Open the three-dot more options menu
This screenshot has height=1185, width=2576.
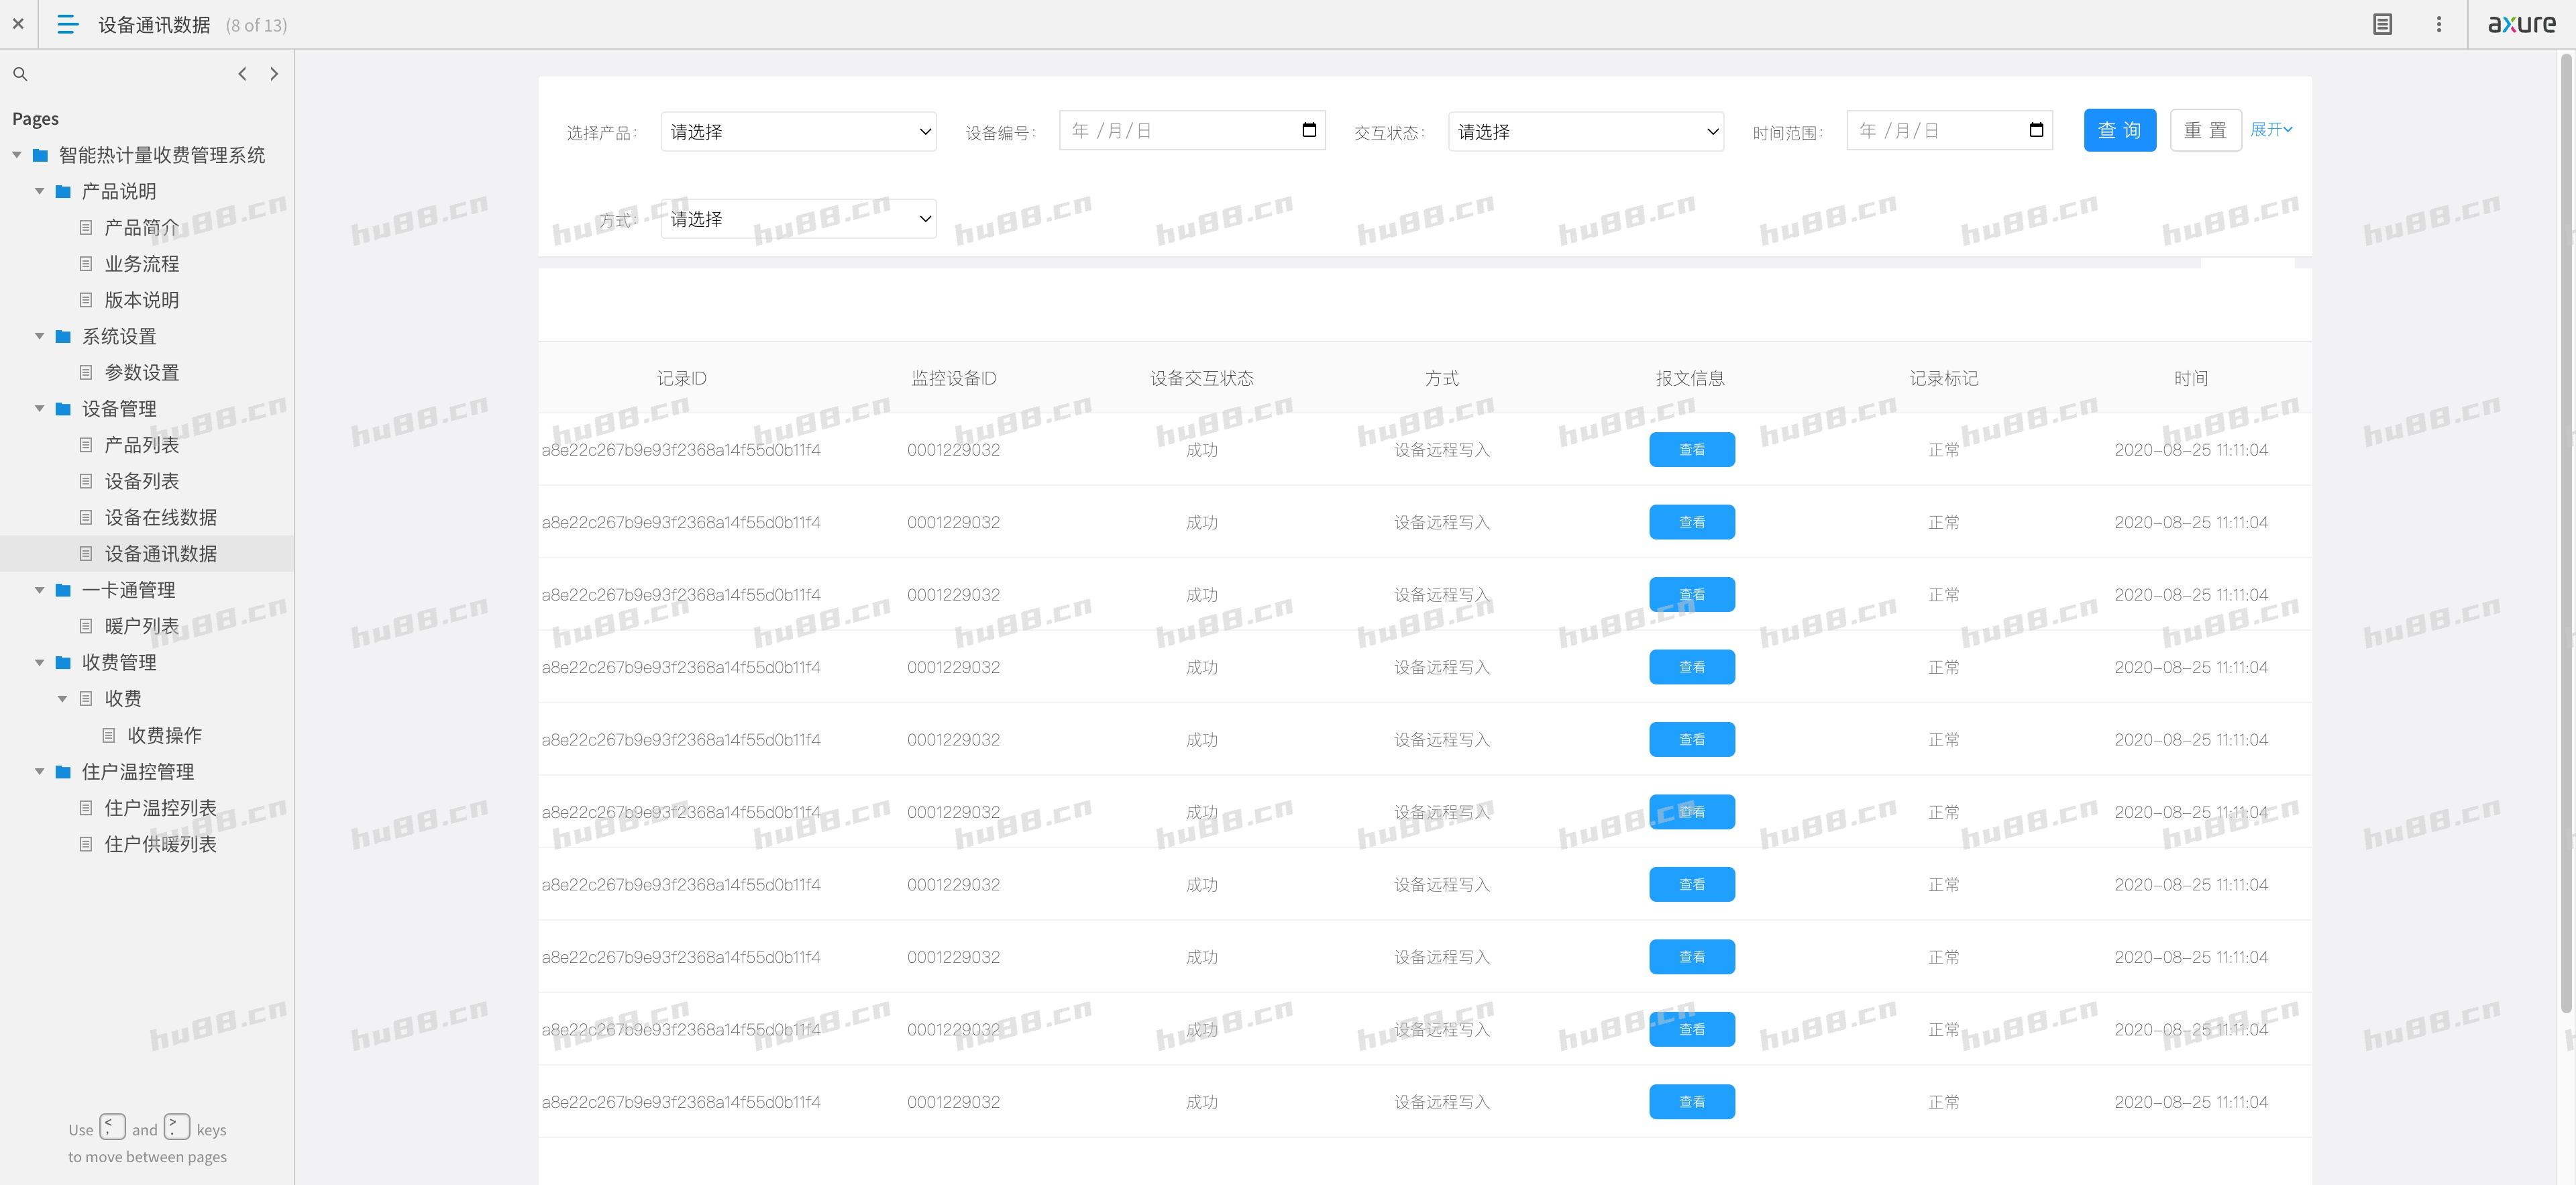point(2438,24)
